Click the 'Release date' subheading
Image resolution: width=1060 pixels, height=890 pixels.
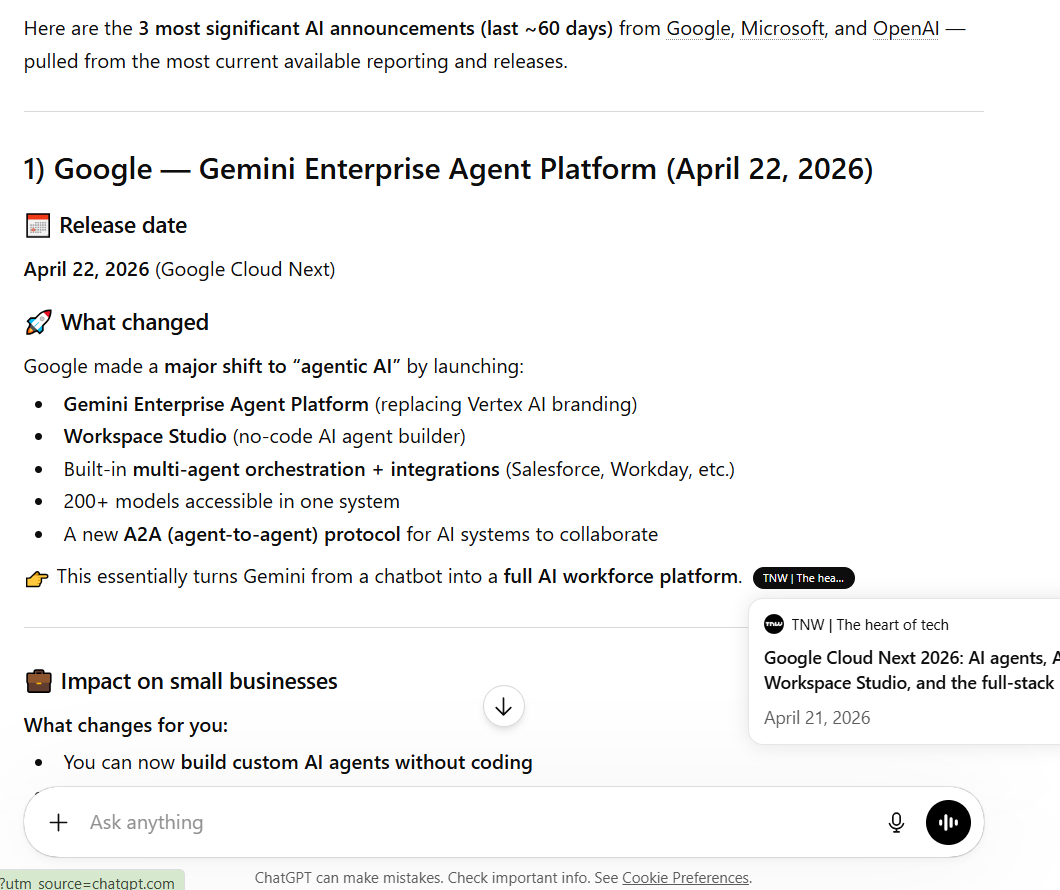[123, 226]
